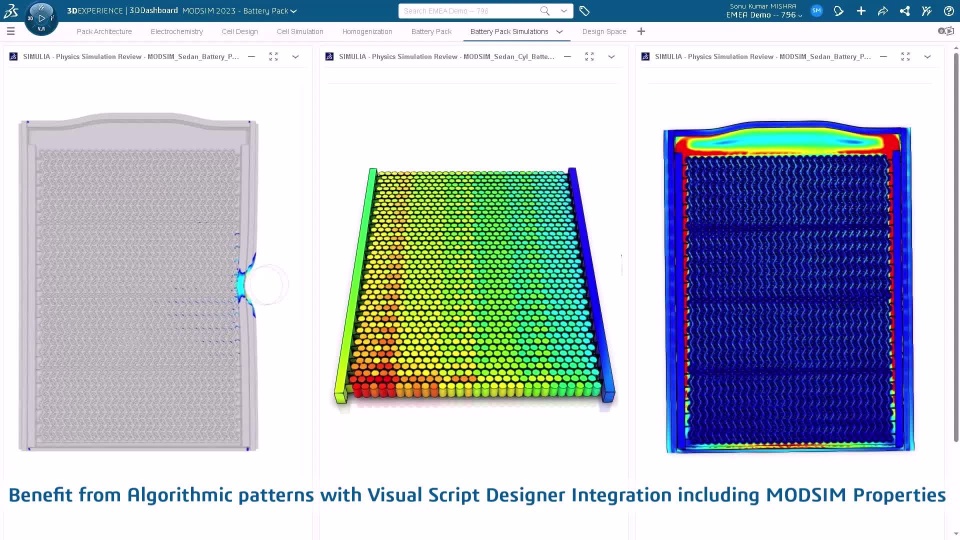Open the SM user profile avatar

[816, 10]
